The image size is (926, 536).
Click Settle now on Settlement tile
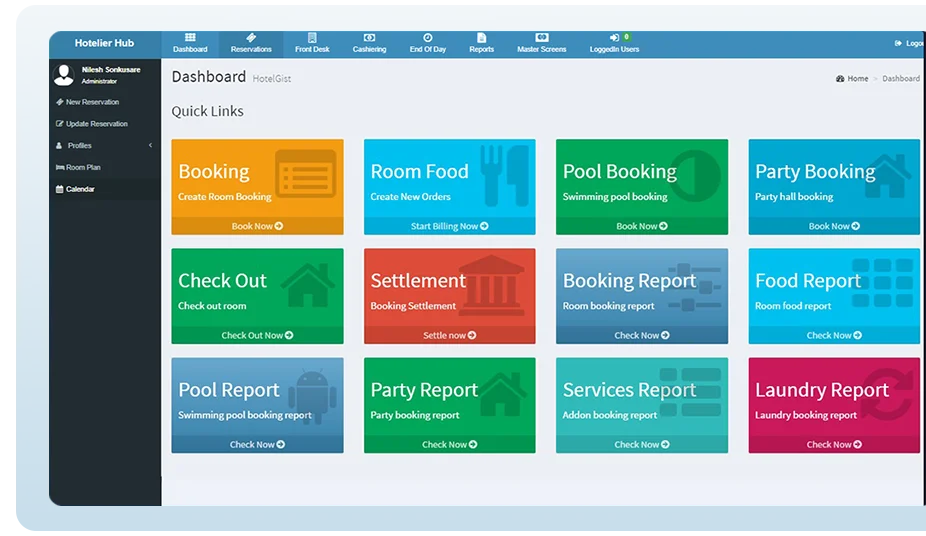pyautogui.click(x=449, y=335)
